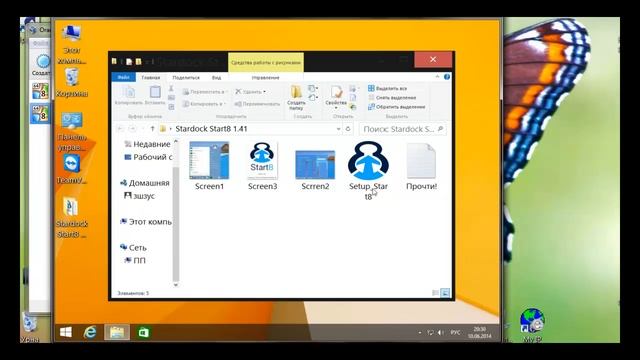Launch Internet Explorer from the taskbar

click(x=90, y=332)
